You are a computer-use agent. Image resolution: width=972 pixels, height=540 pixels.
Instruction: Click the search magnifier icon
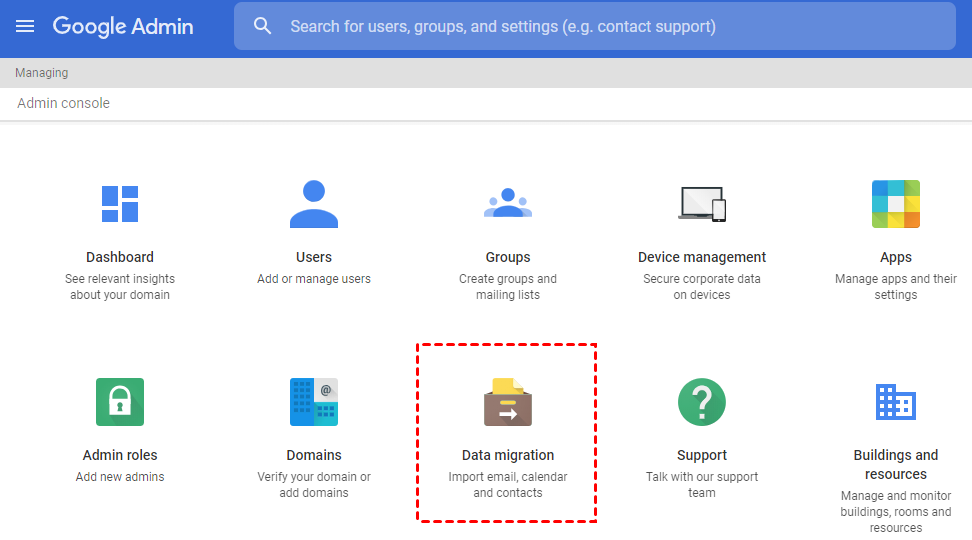(263, 26)
